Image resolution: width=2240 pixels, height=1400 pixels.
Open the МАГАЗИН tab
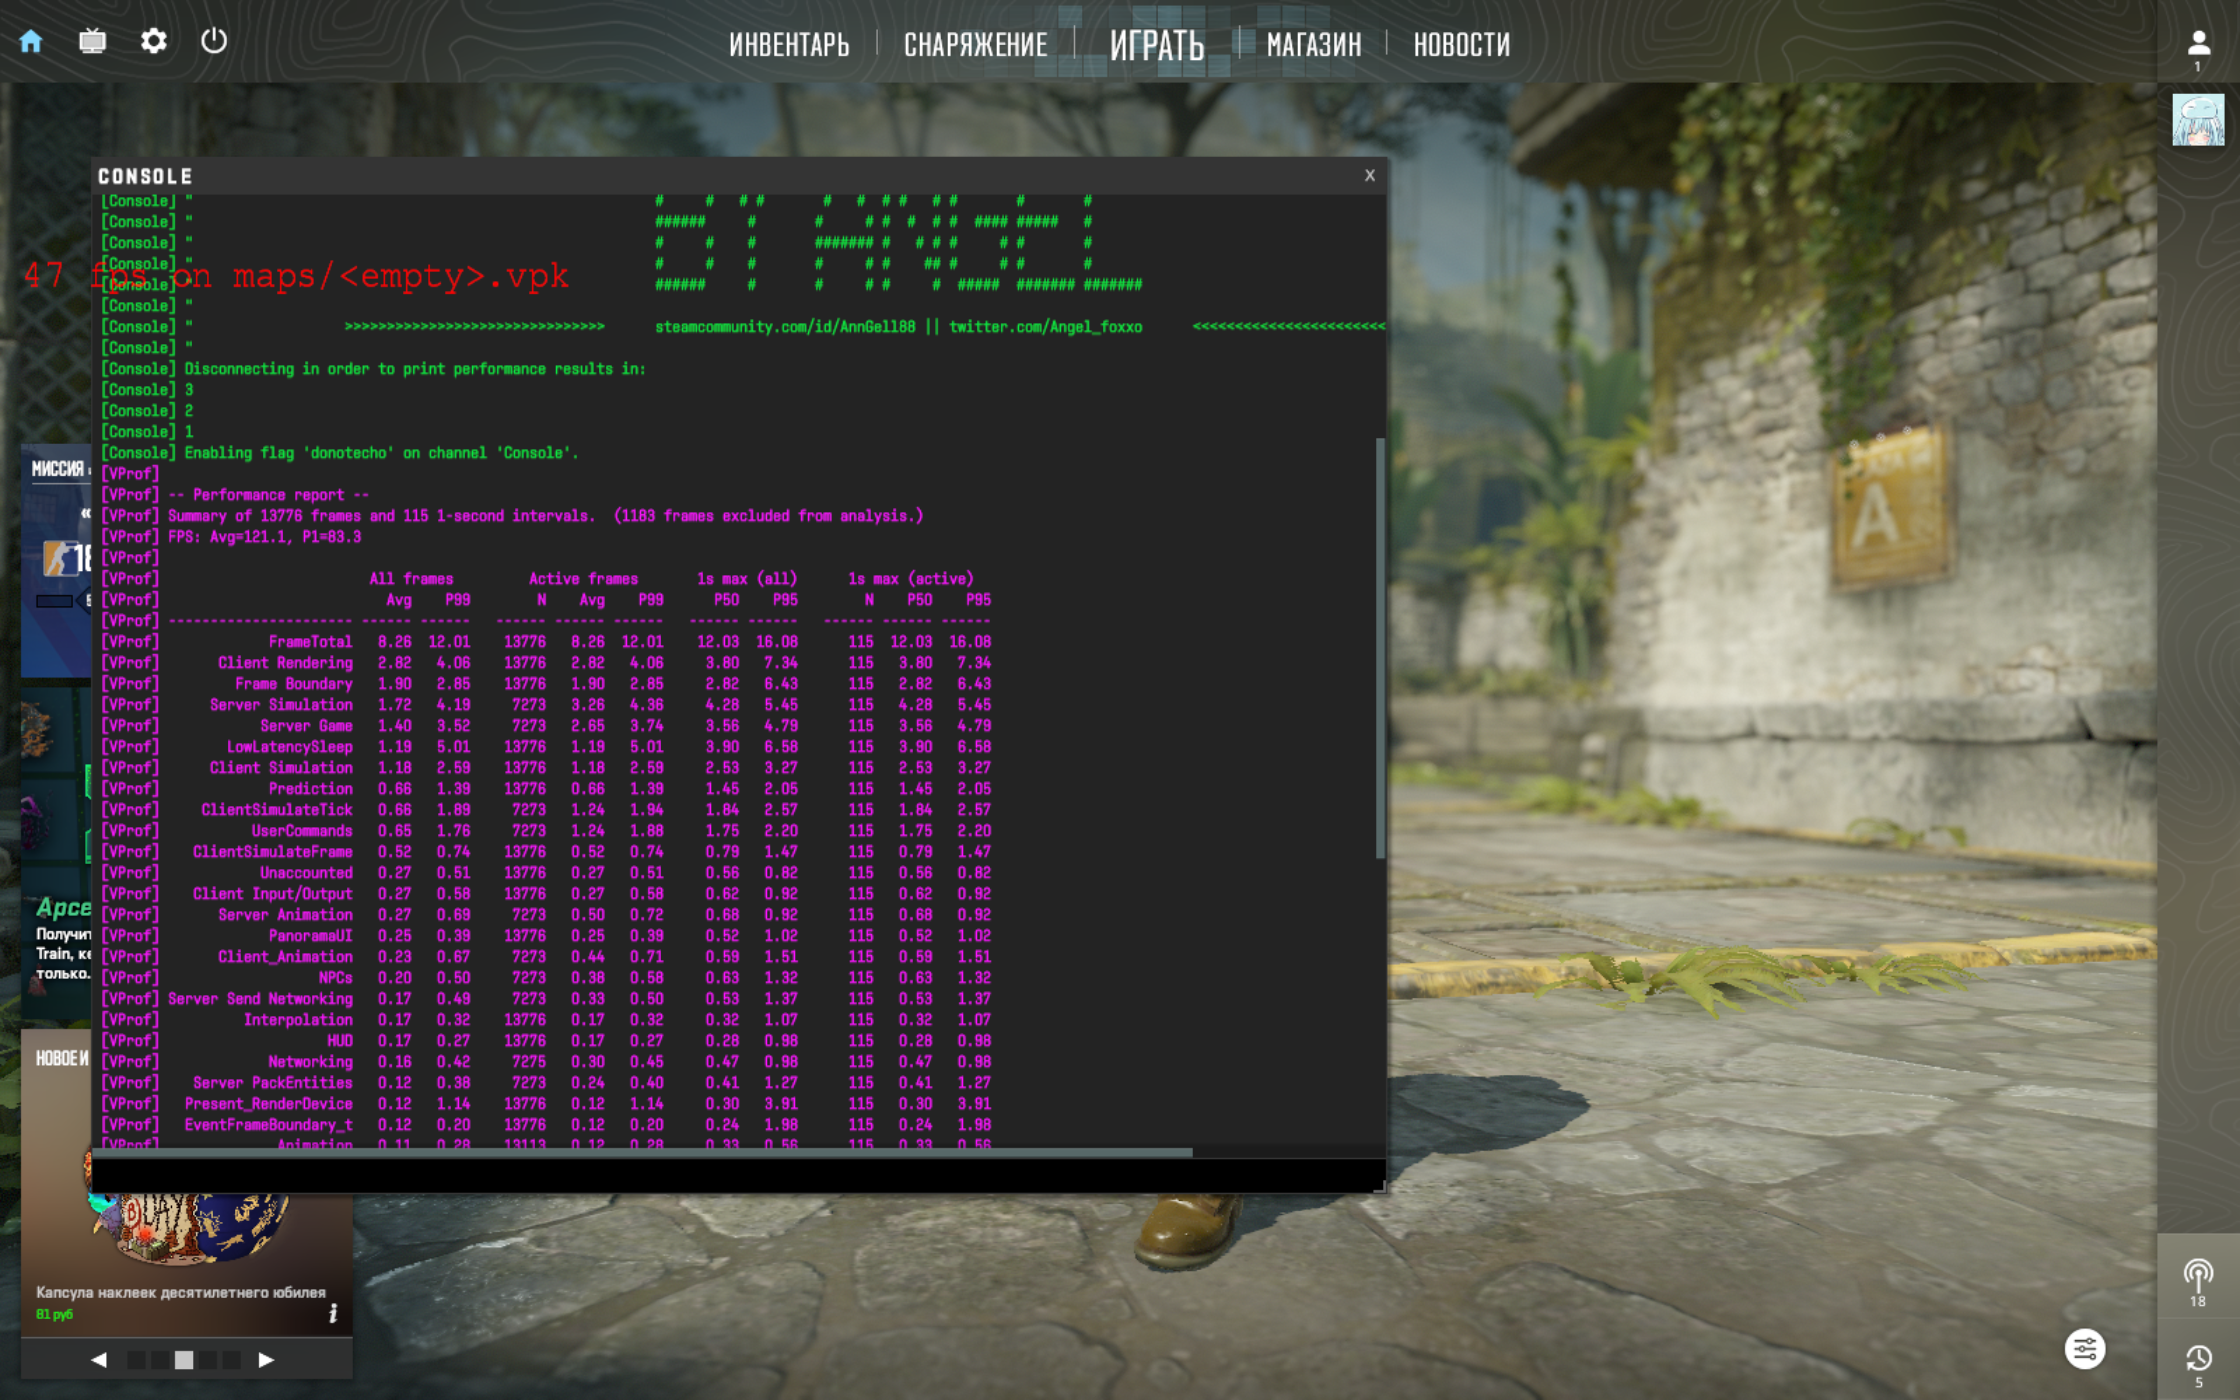[1313, 45]
